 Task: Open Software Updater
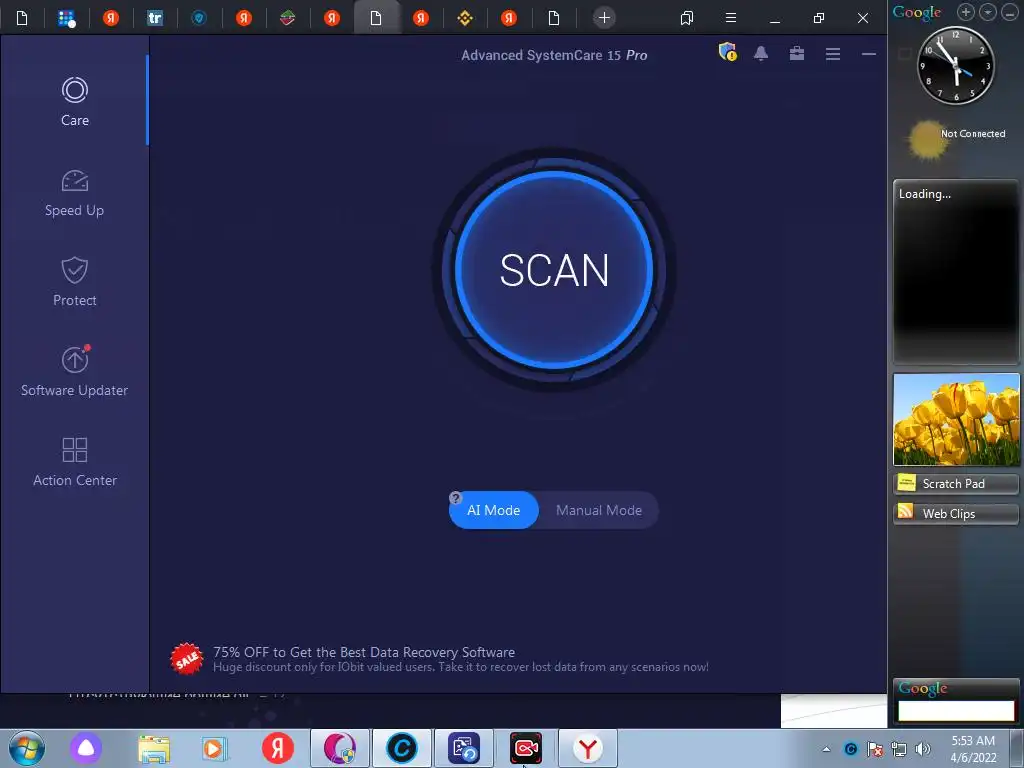[74, 371]
